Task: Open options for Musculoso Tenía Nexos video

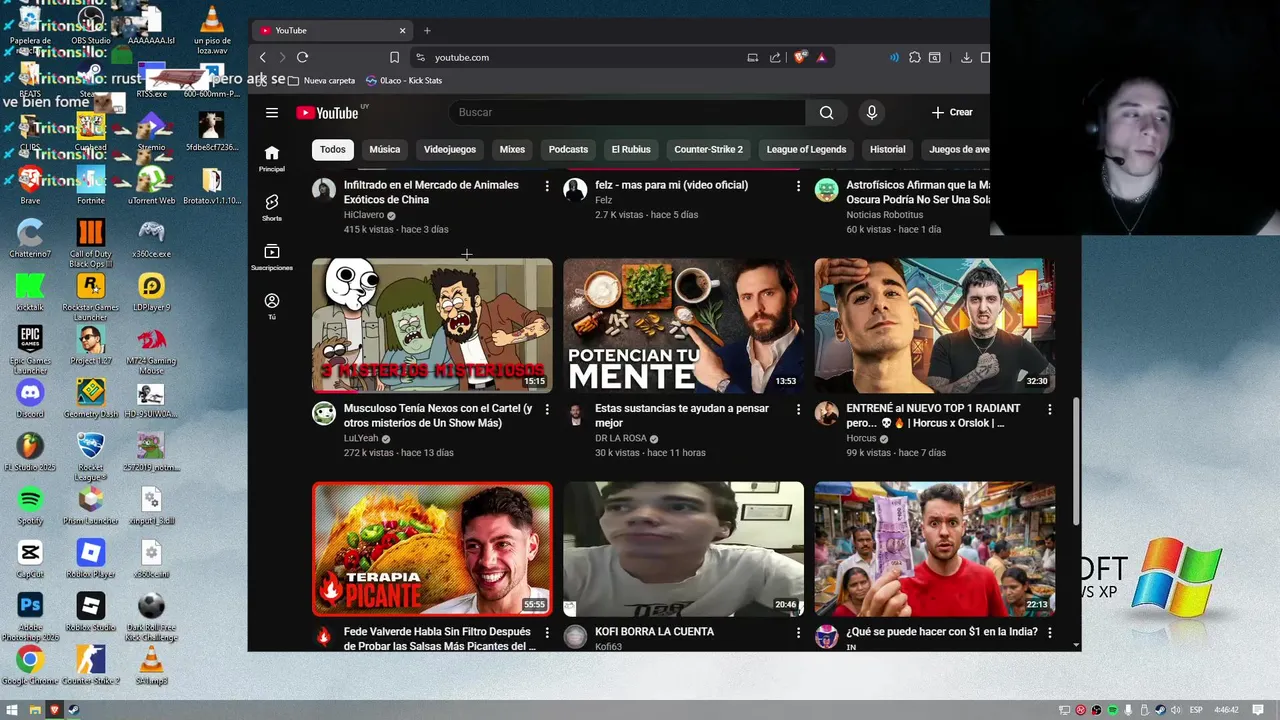Action: click(x=547, y=409)
